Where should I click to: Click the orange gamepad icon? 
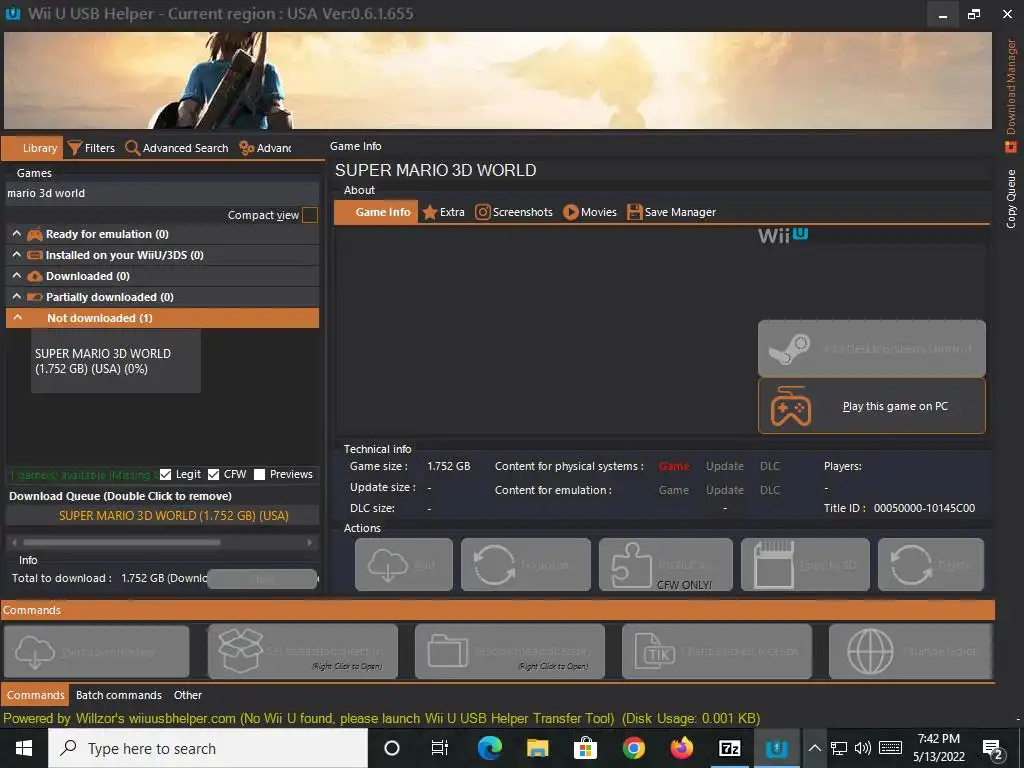(791, 406)
